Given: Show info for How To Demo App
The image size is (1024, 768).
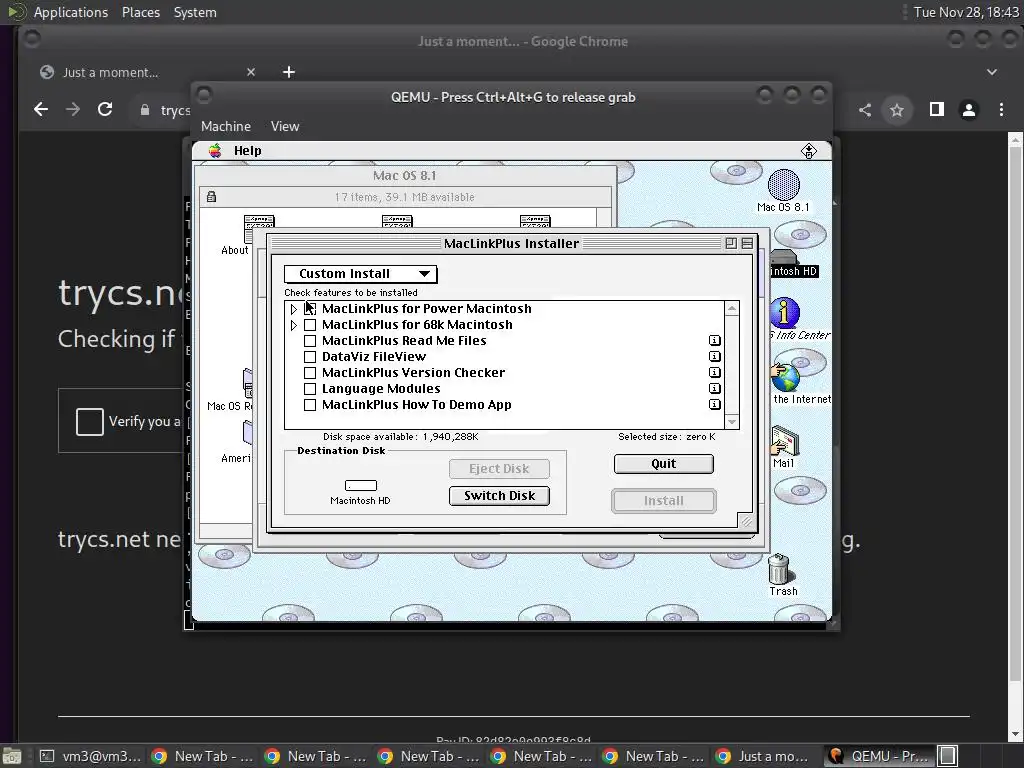Looking at the screenshot, I should [714, 404].
